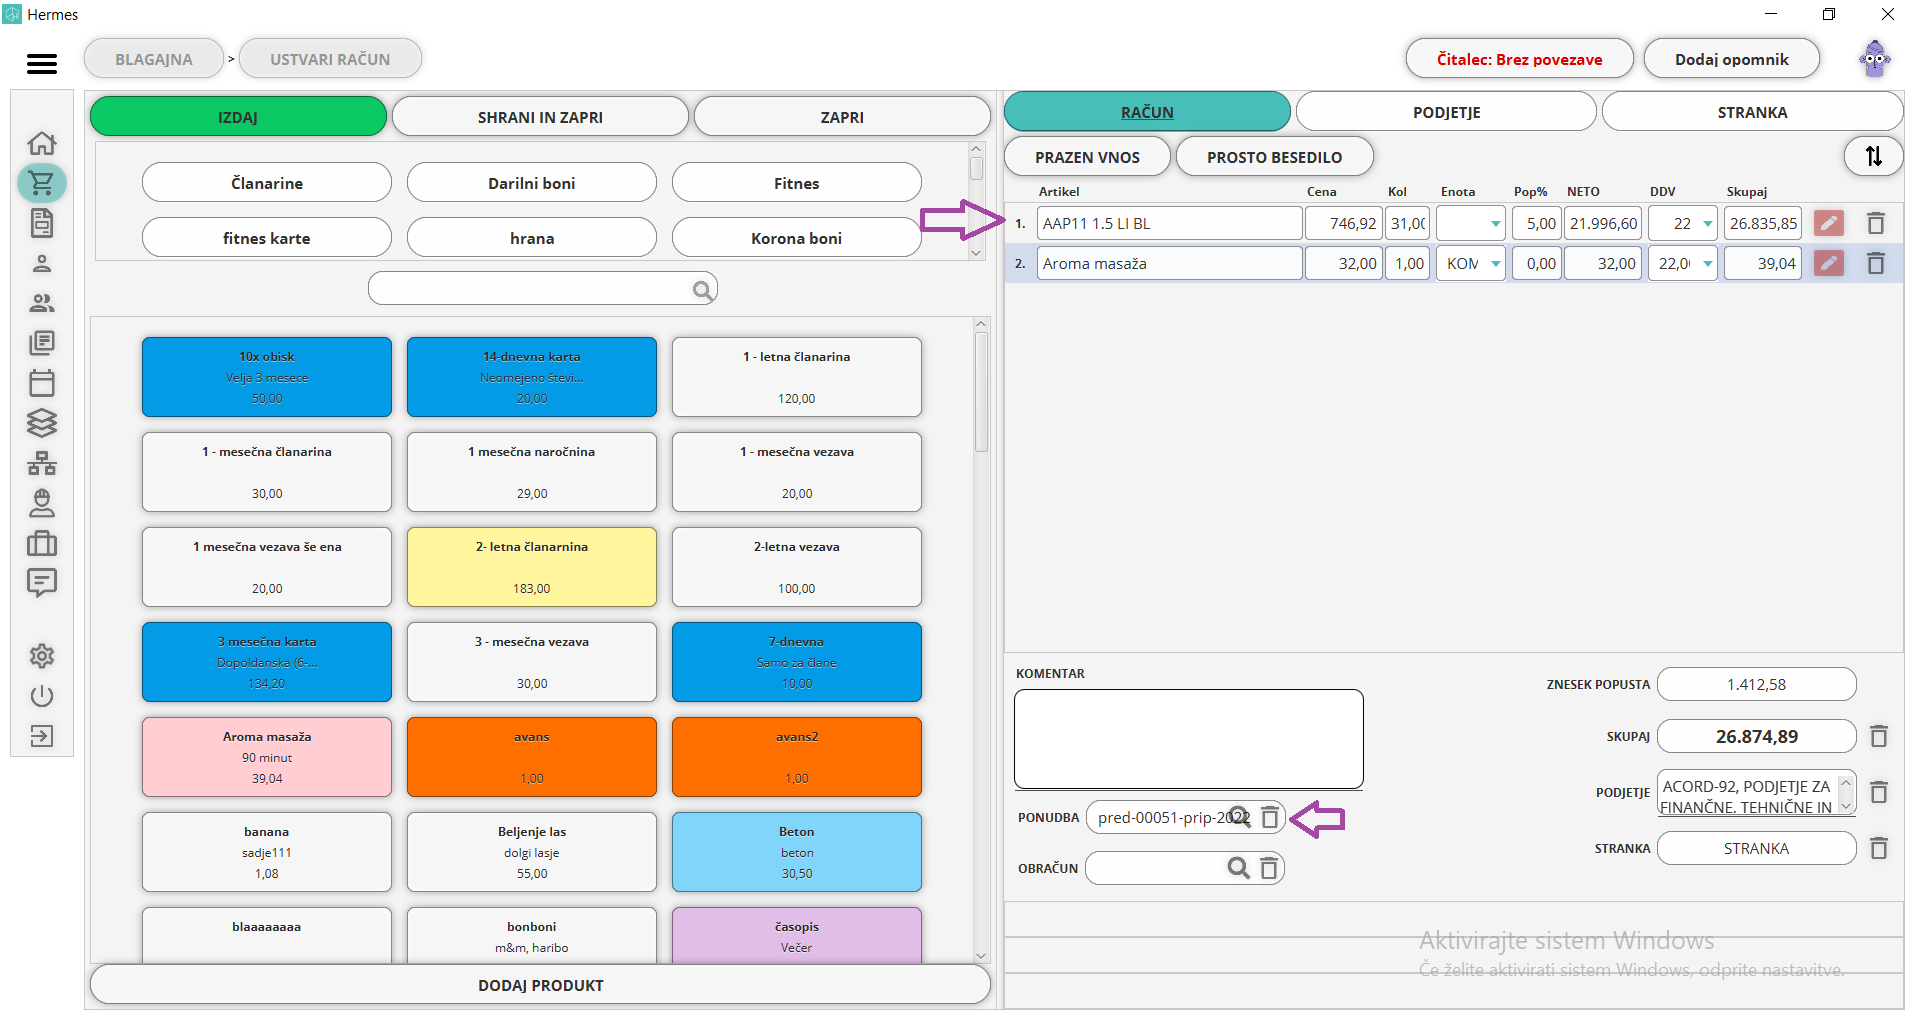The height and width of the screenshot is (1027, 1915).
Task: Click the ZAPRI button
Action: pos(842,117)
